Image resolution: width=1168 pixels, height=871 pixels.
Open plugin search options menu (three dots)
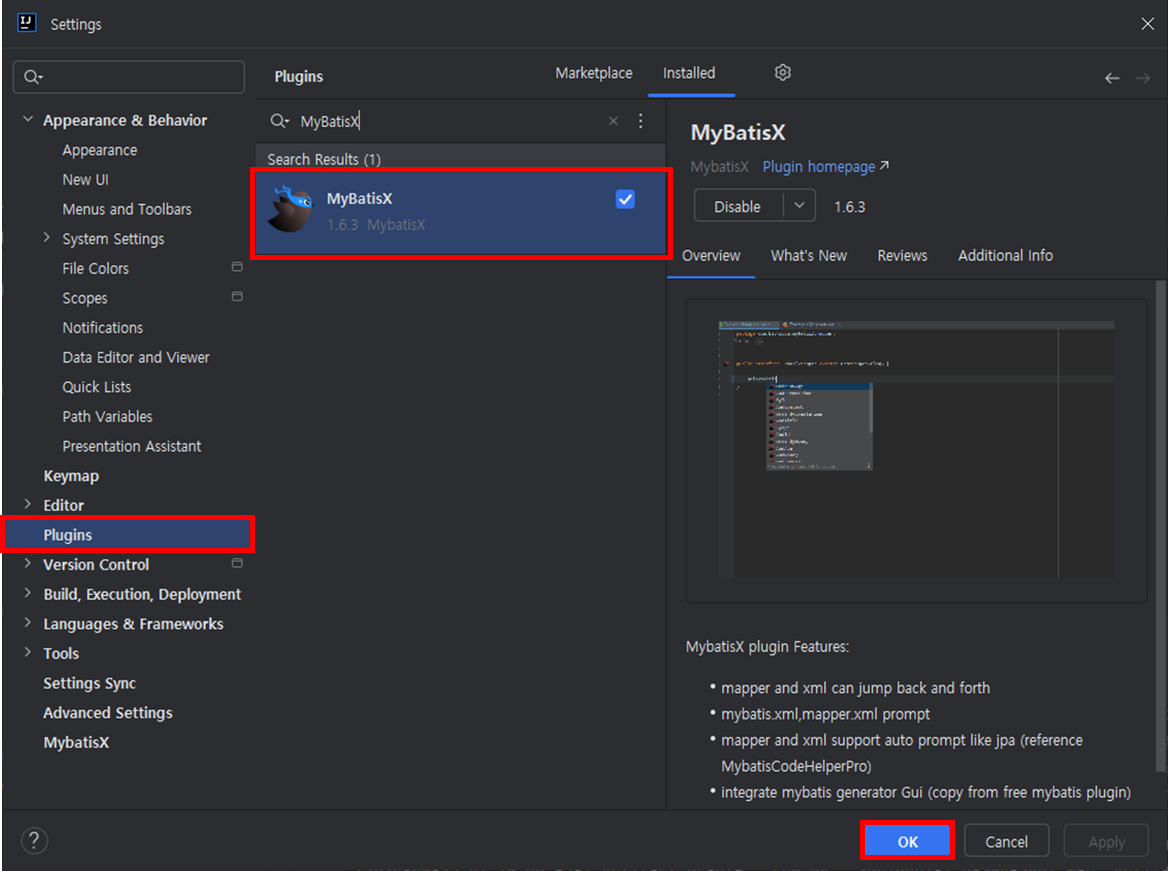pos(641,121)
